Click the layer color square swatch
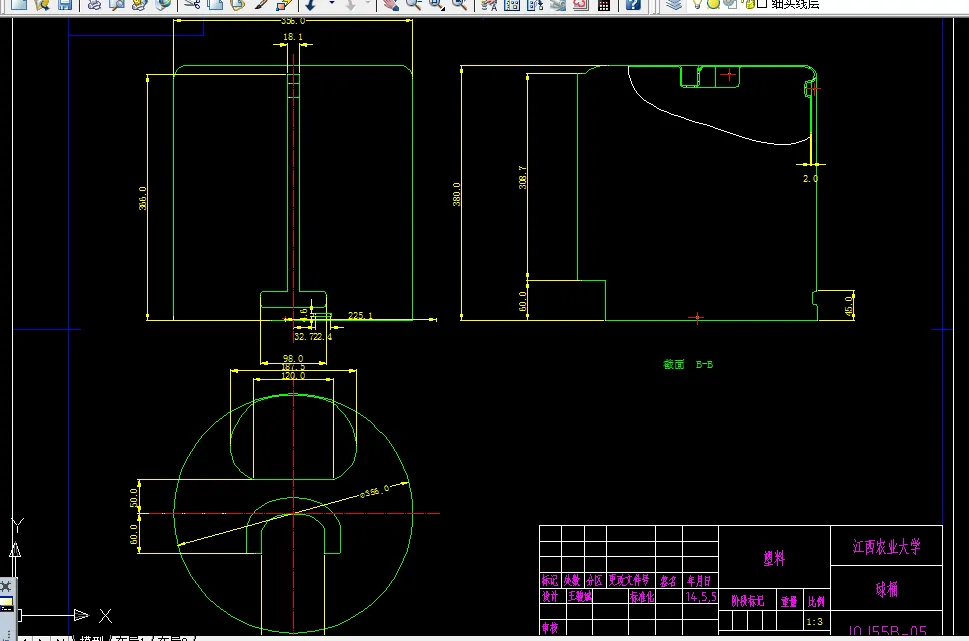Viewport: 969px width, 641px height. (x=762, y=4)
